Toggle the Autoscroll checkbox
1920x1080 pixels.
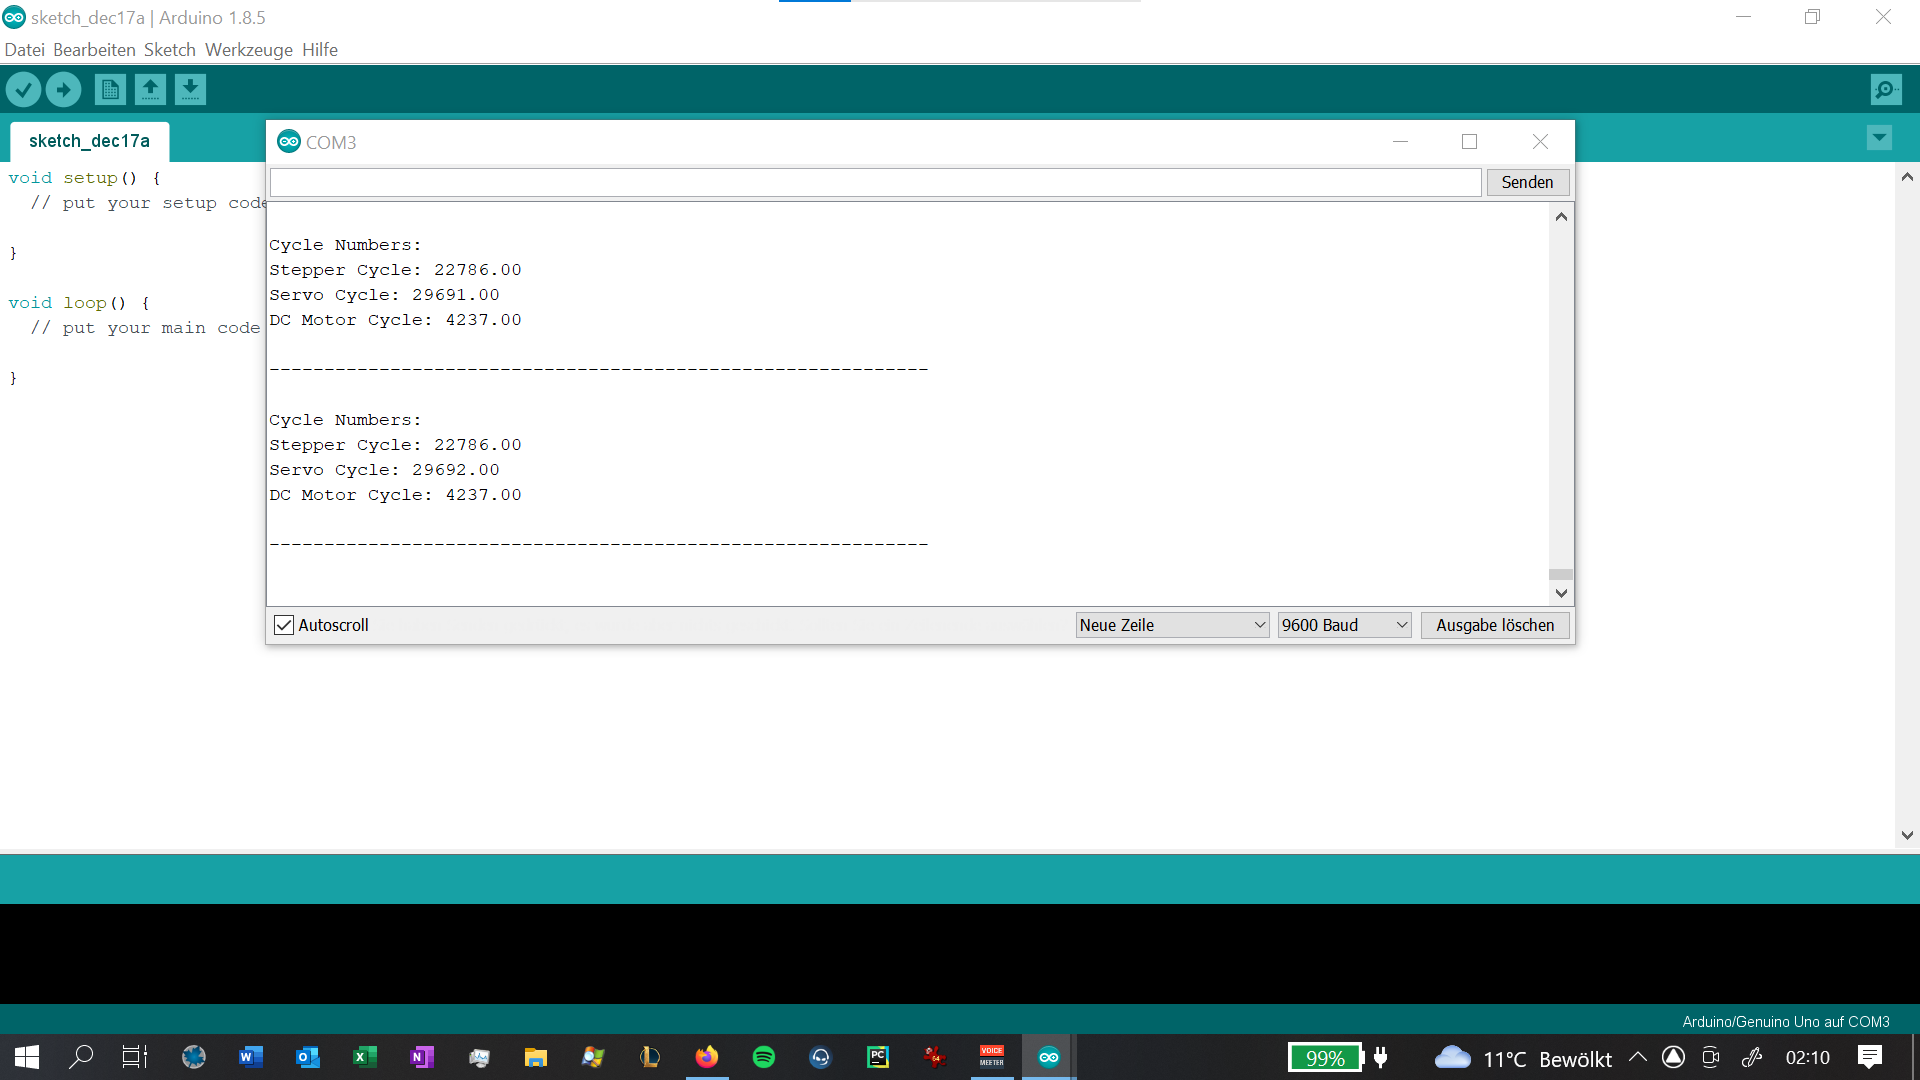[x=284, y=625]
